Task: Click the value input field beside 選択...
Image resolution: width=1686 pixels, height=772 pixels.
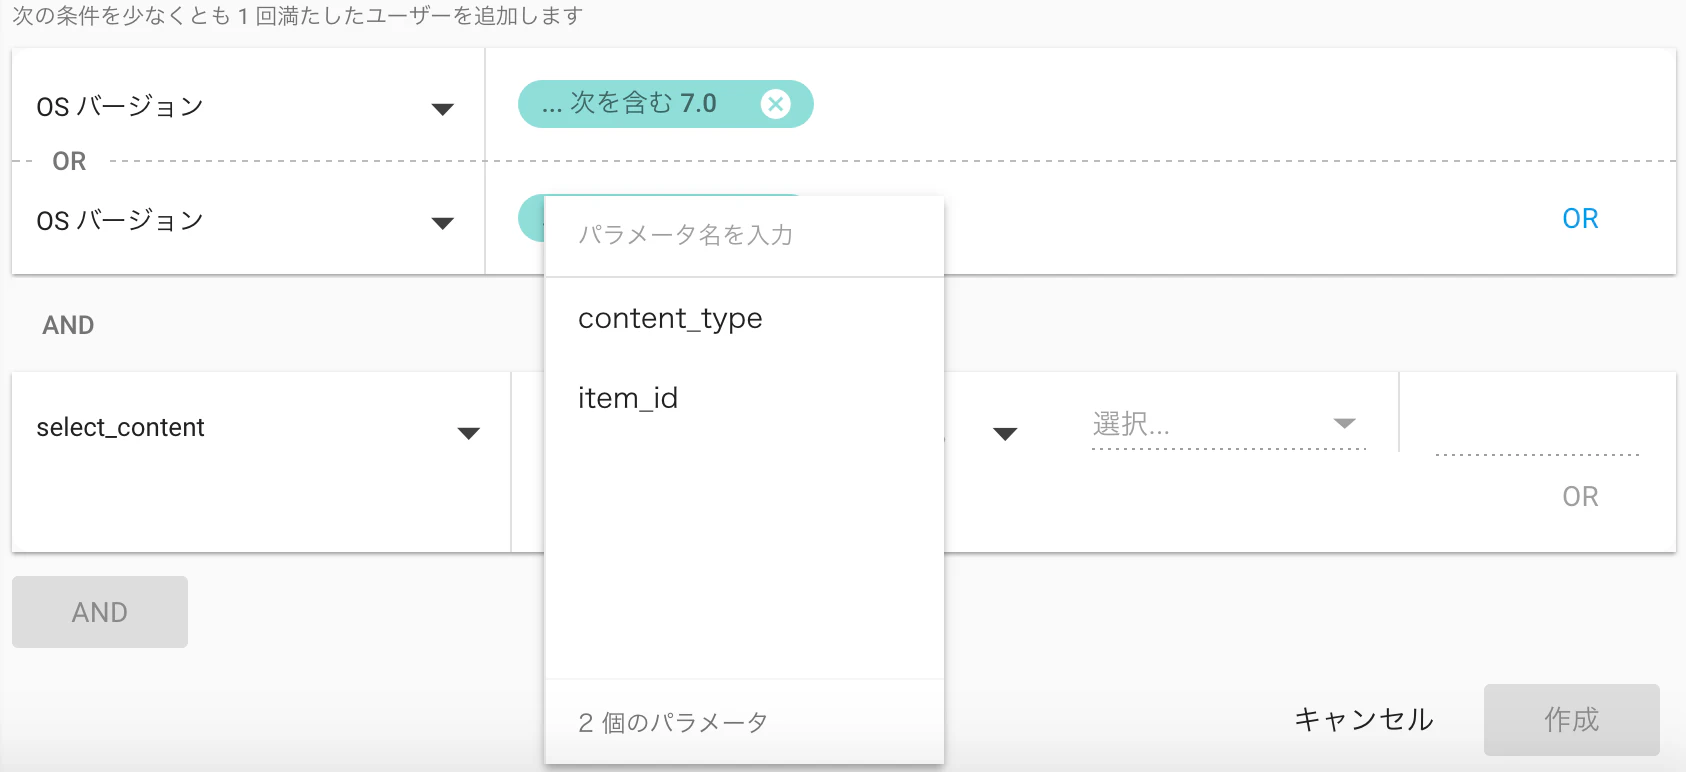Action: click(x=1537, y=432)
